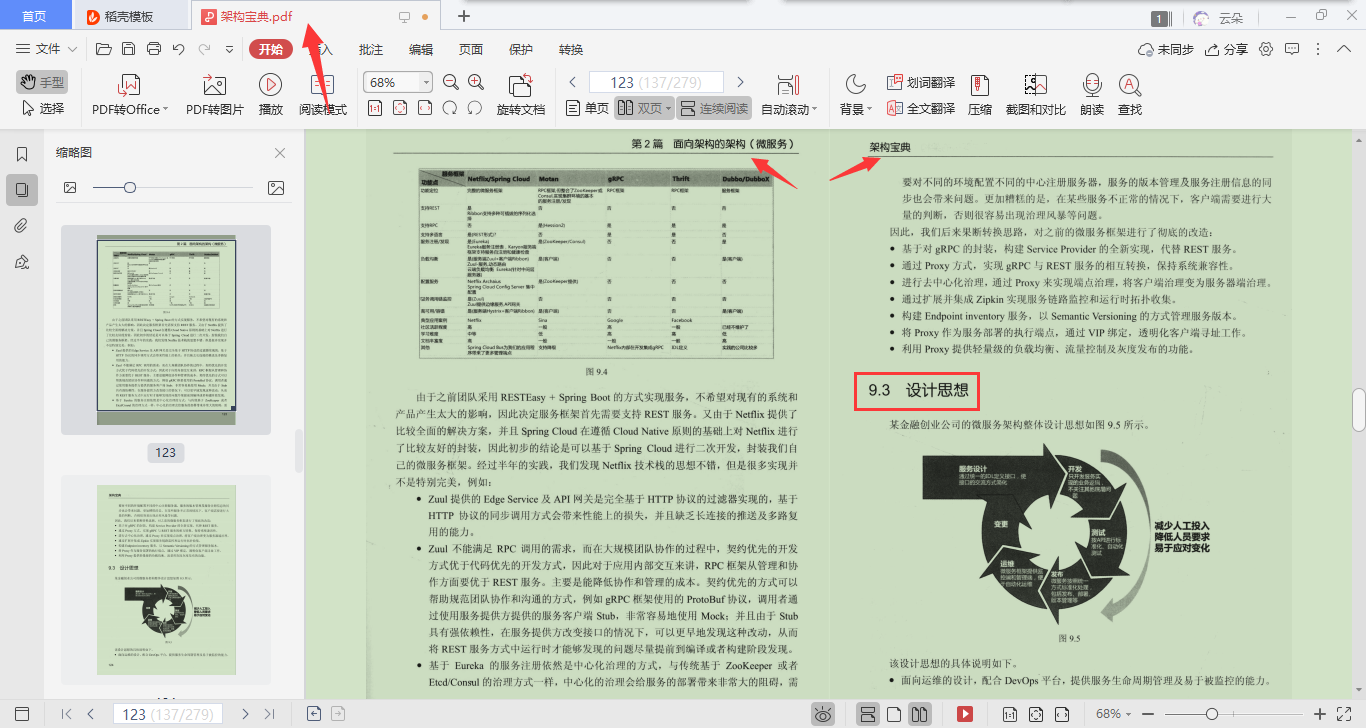Jump to first page in status bar
The height and width of the screenshot is (728, 1366).
(x=67, y=714)
